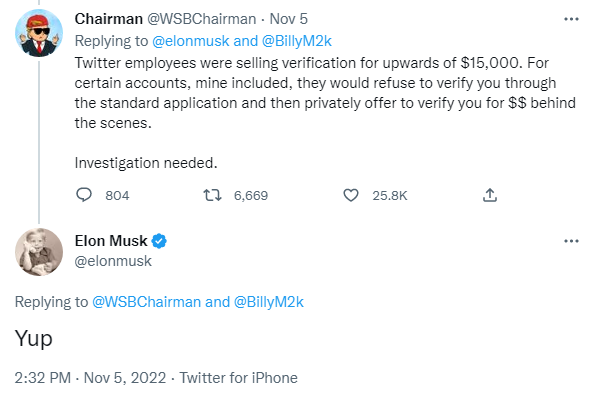Click the @BillyM2k mention in Chairman's reply line
The width and height of the screenshot is (590, 396).
297,41
